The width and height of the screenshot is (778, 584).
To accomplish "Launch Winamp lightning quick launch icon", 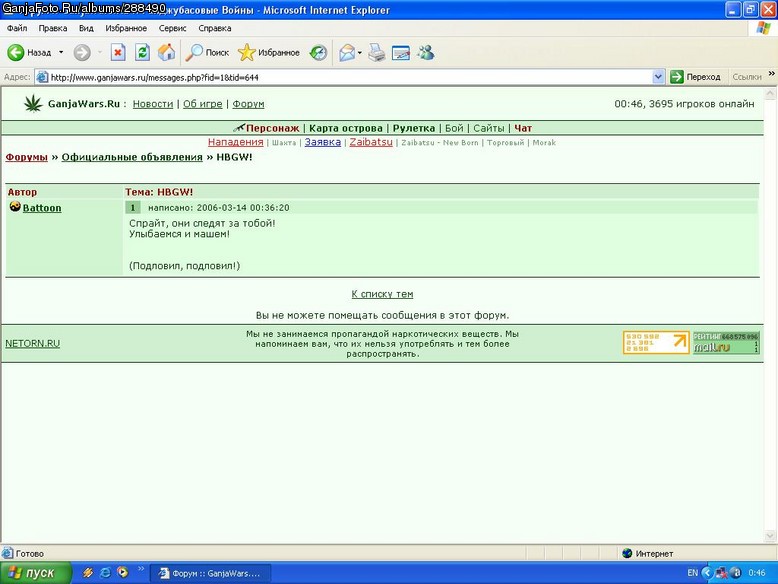I will [88, 573].
